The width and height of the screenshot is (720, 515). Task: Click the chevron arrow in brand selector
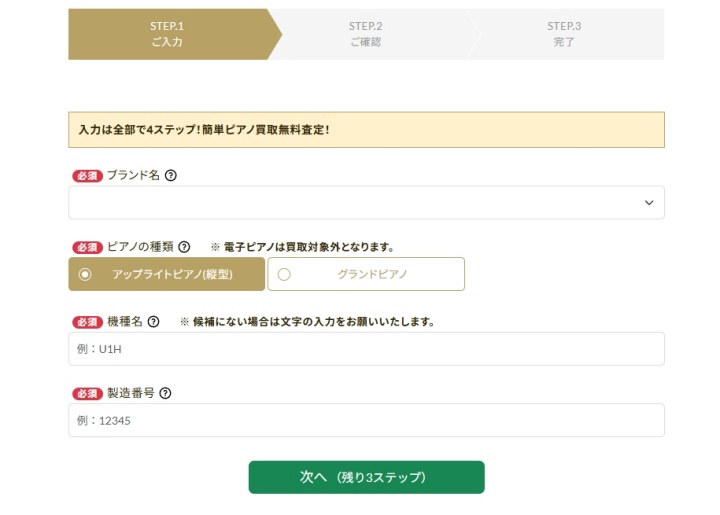648,203
